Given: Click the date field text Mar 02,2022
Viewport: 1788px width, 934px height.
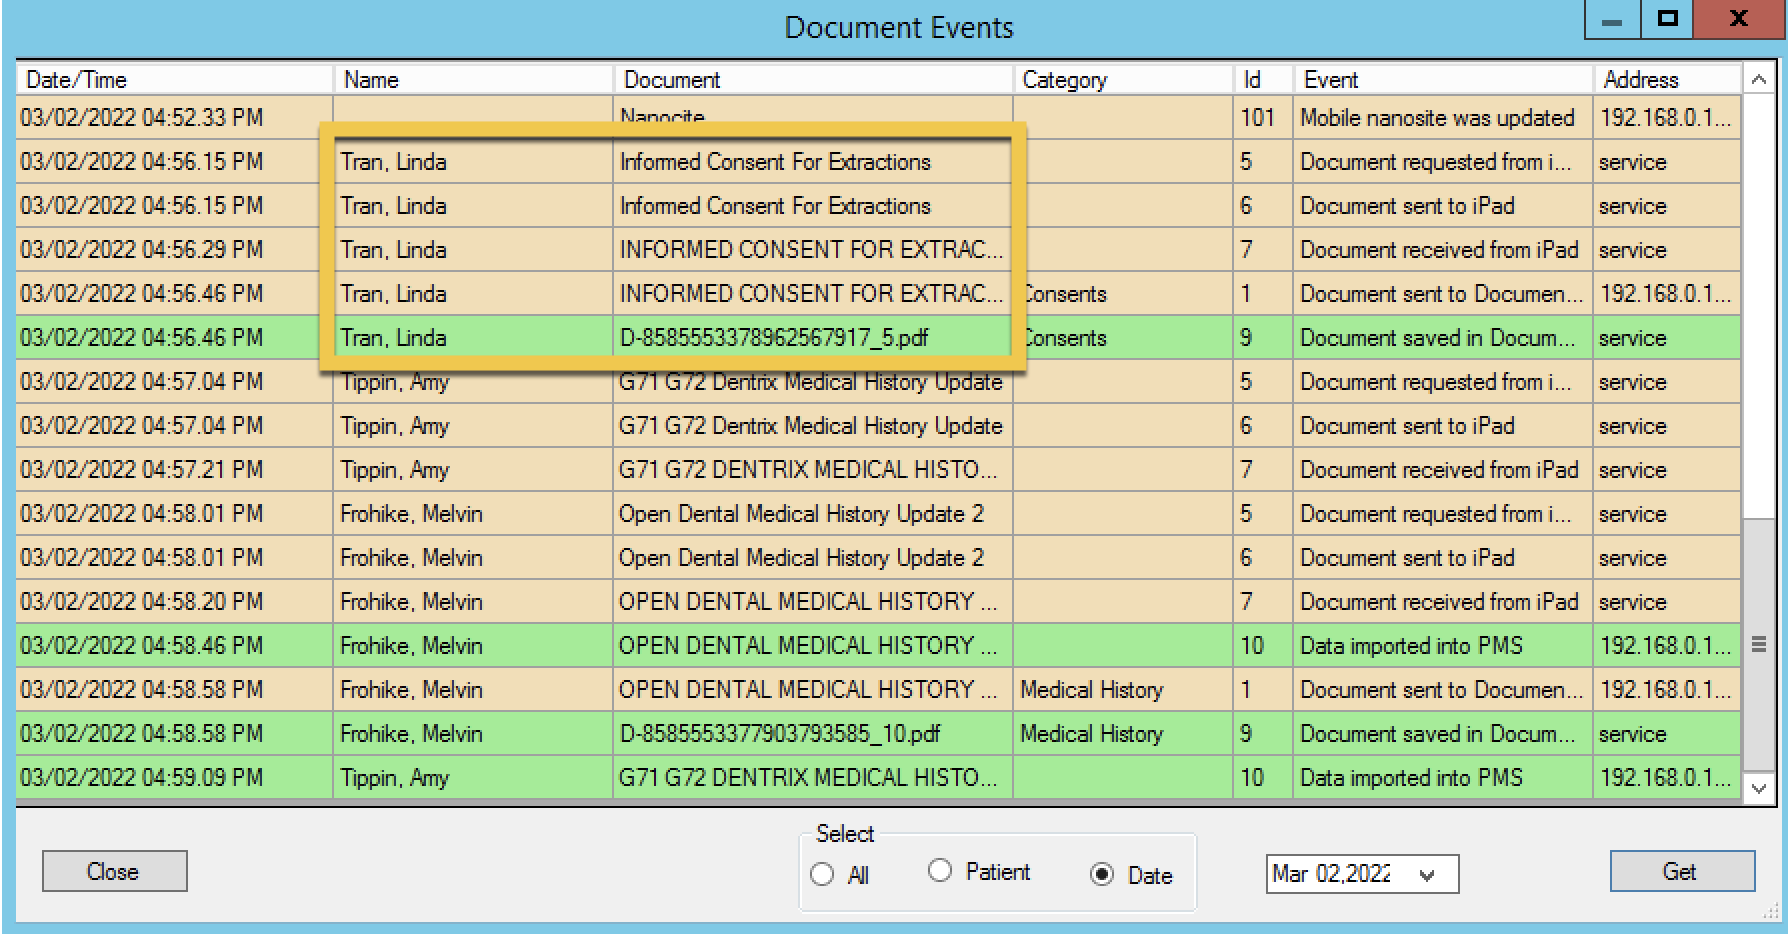Looking at the screenshot, I should point(1331,874).
